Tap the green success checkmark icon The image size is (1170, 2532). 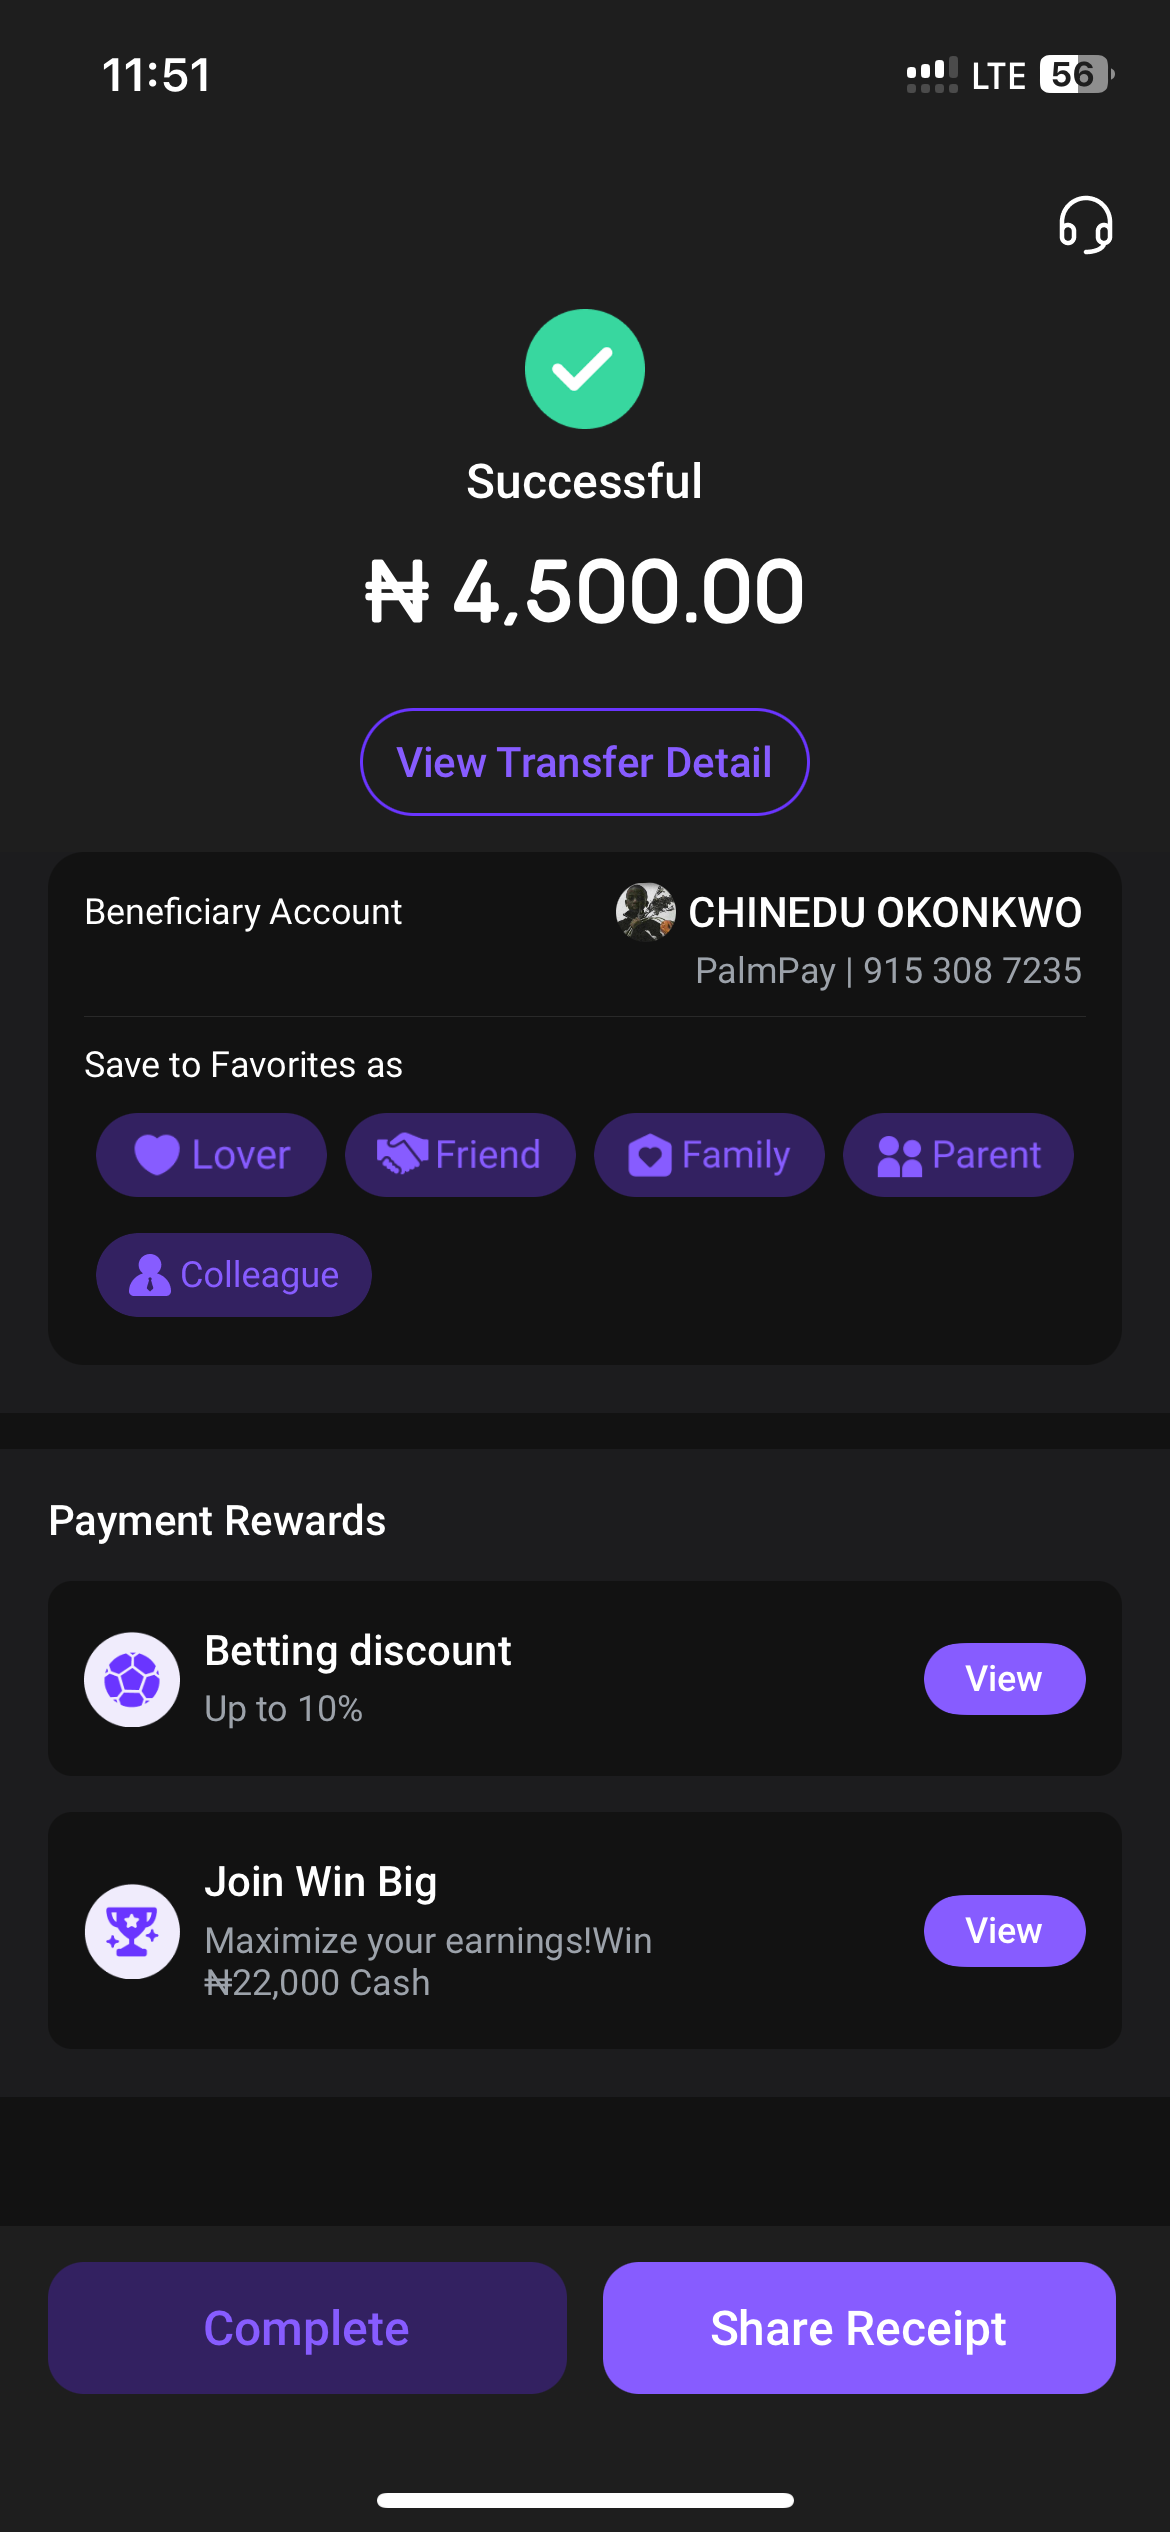tap(585, 369)
